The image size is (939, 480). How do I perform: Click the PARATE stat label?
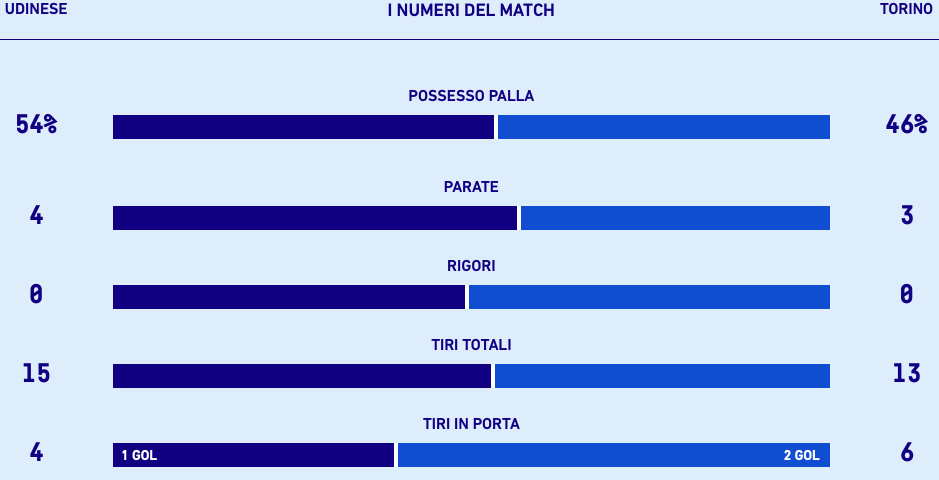471,187
